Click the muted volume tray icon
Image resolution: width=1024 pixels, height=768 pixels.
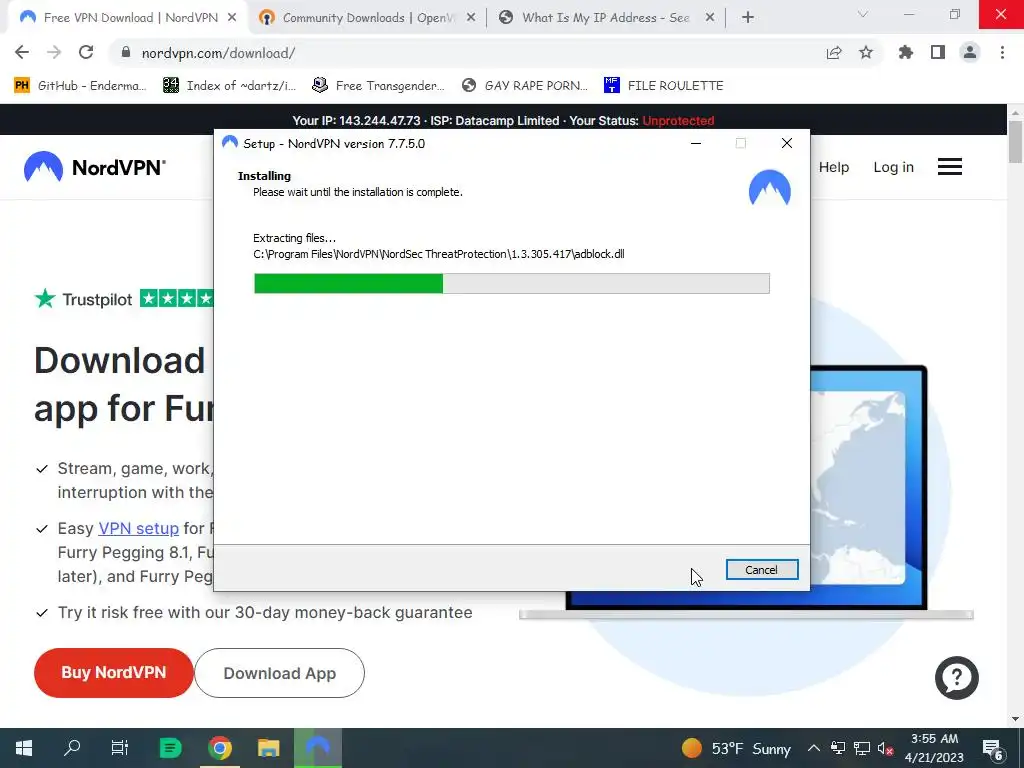pos(886,748)
